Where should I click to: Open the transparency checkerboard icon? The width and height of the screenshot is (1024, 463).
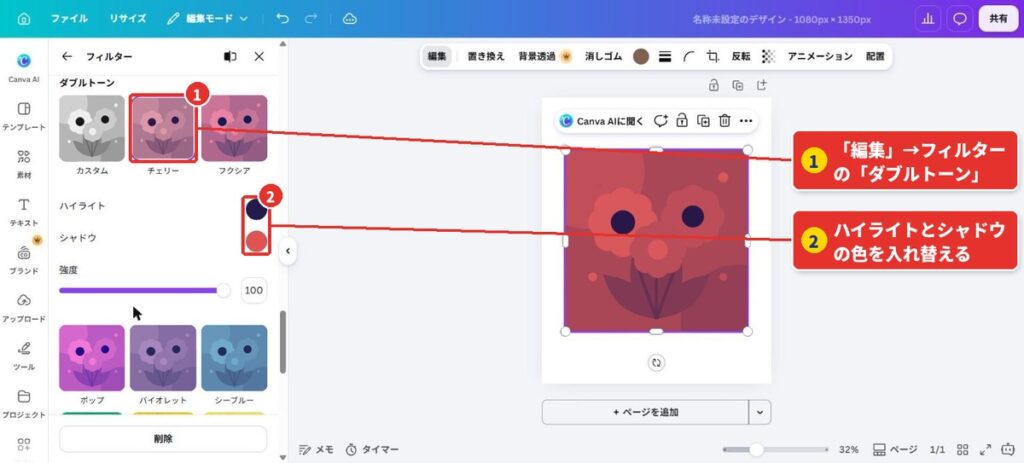click(769, 57)
